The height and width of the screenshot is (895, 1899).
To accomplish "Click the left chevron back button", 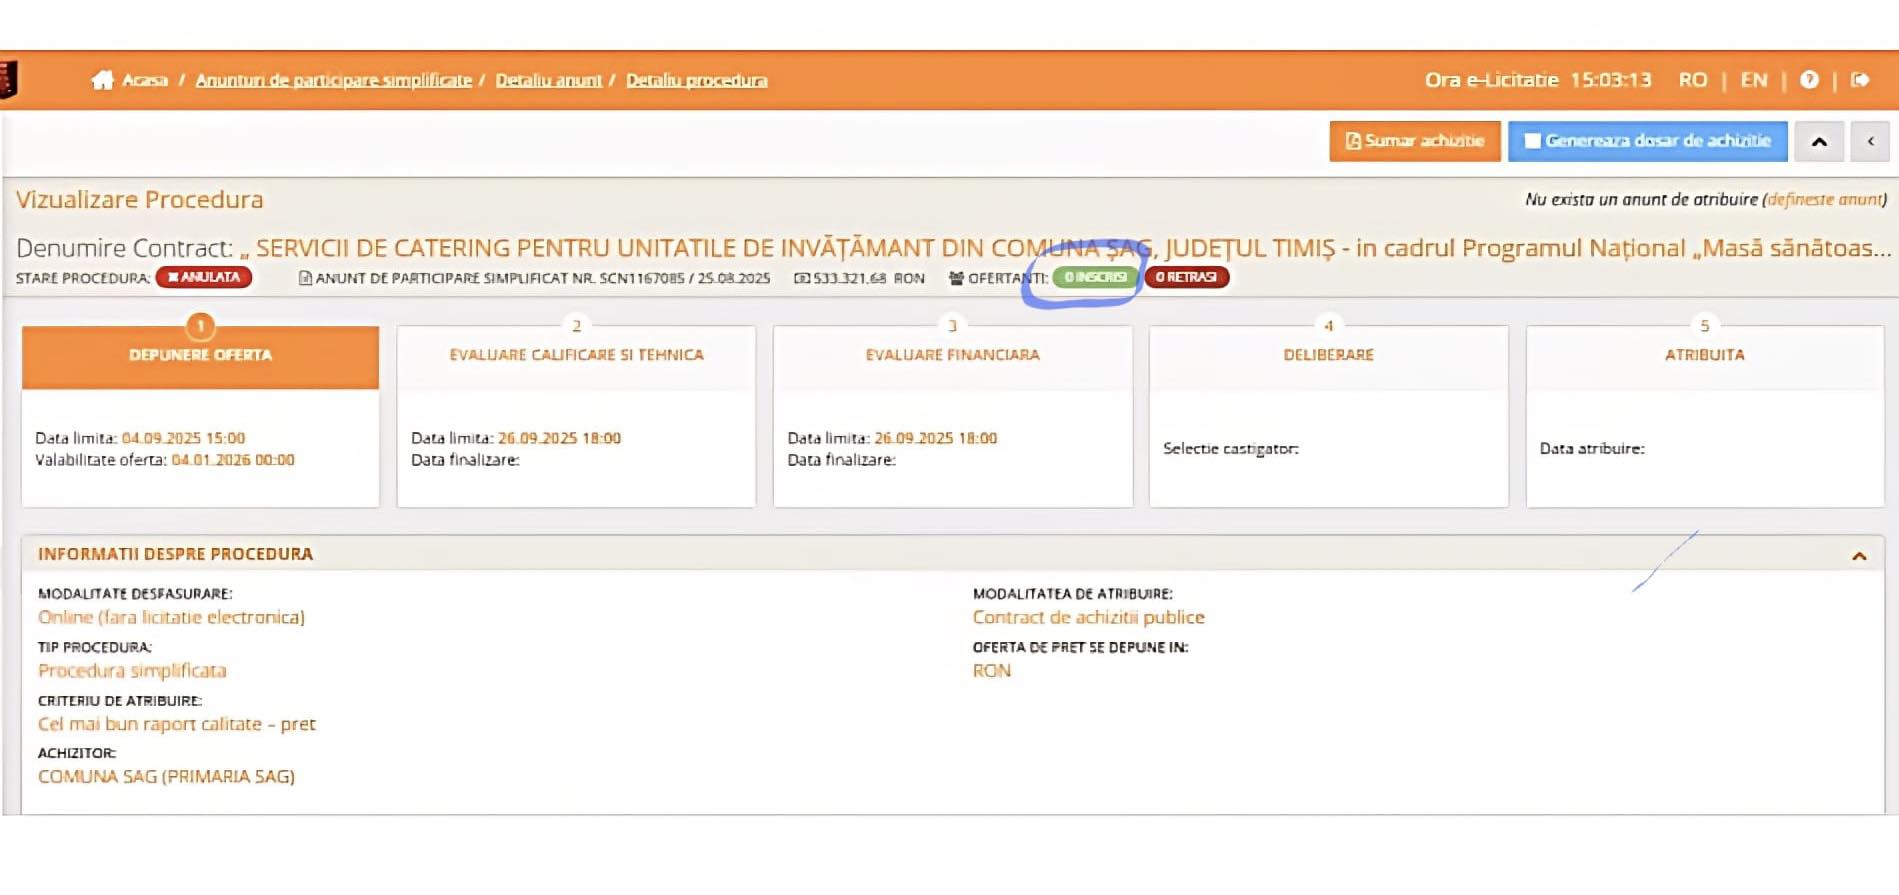I will (1870, 142).
